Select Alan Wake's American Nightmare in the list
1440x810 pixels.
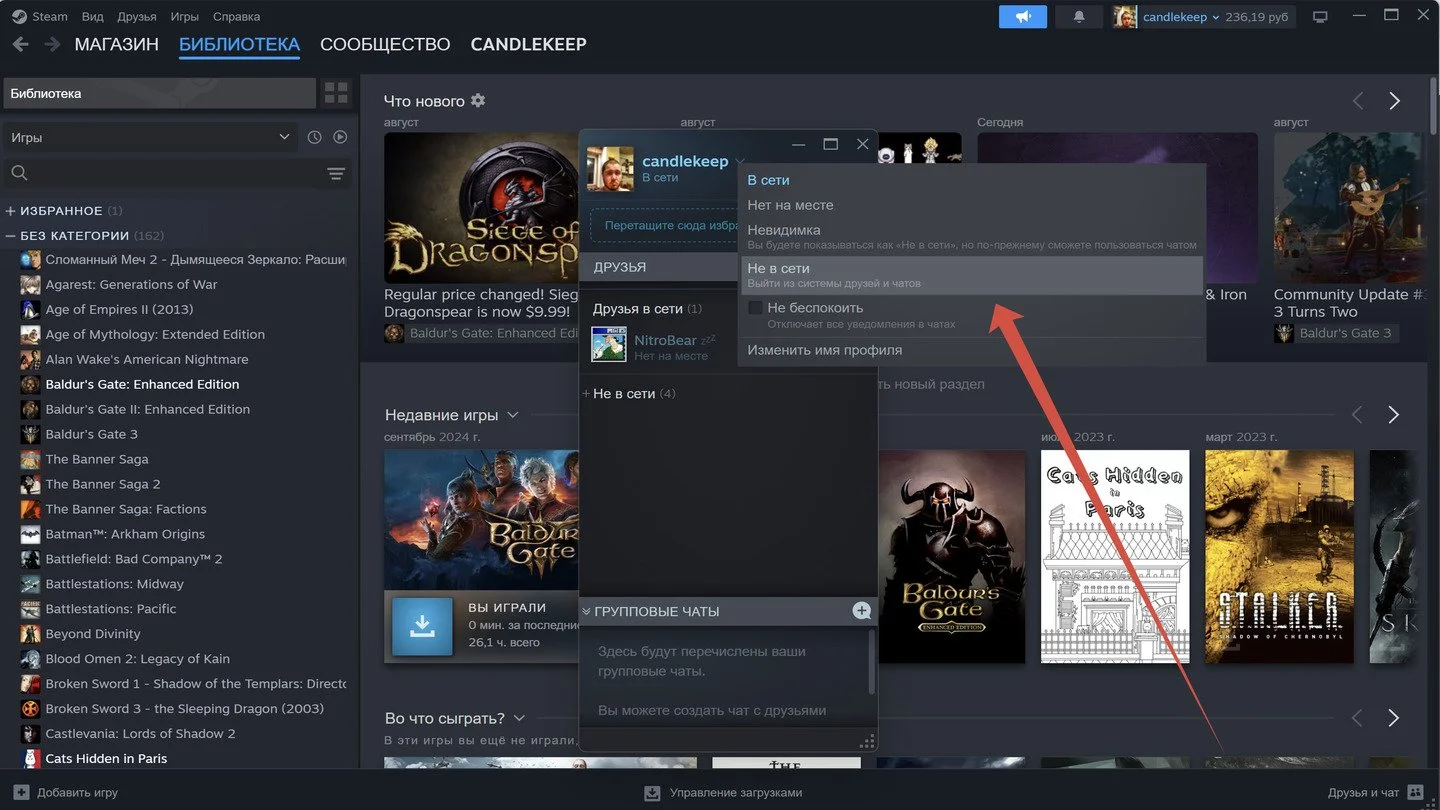pos(146,359)
